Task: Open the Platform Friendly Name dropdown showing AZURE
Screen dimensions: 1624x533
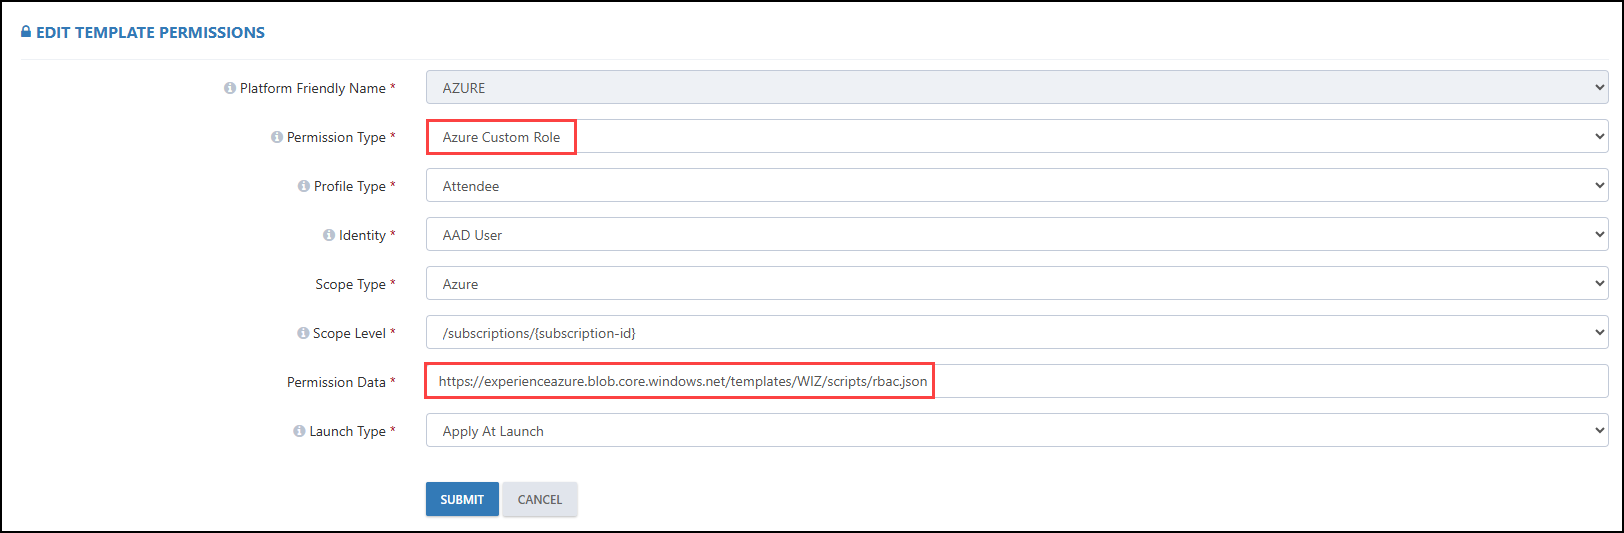Action: [x=1017, y=87]
